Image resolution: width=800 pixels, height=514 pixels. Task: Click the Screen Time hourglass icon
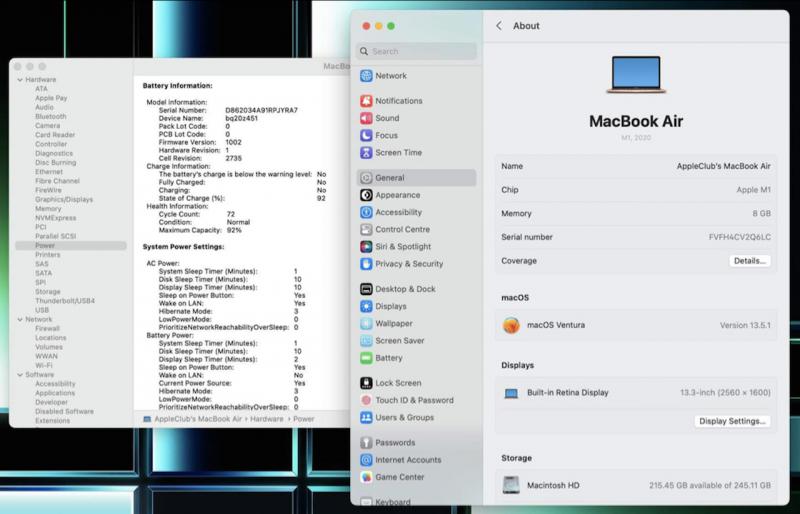pos(366,153)
